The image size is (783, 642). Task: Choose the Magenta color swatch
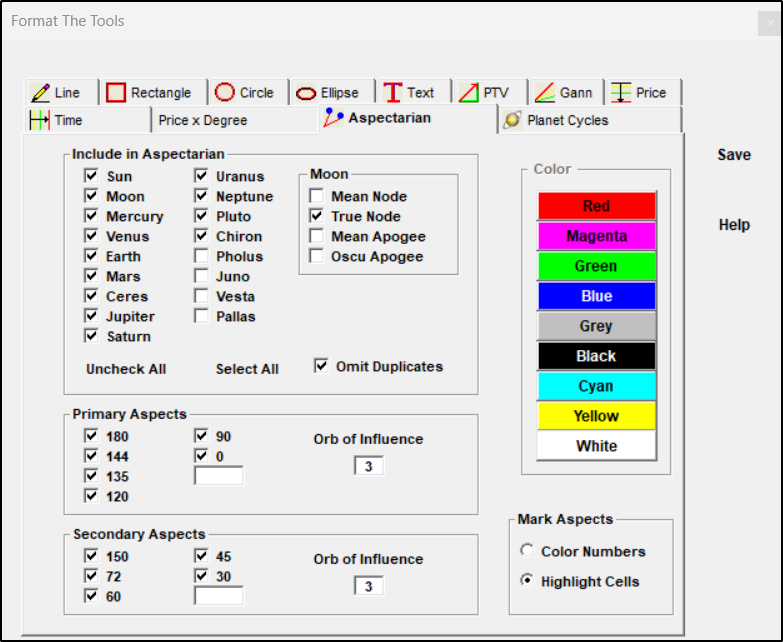click(x=596, y=236)
